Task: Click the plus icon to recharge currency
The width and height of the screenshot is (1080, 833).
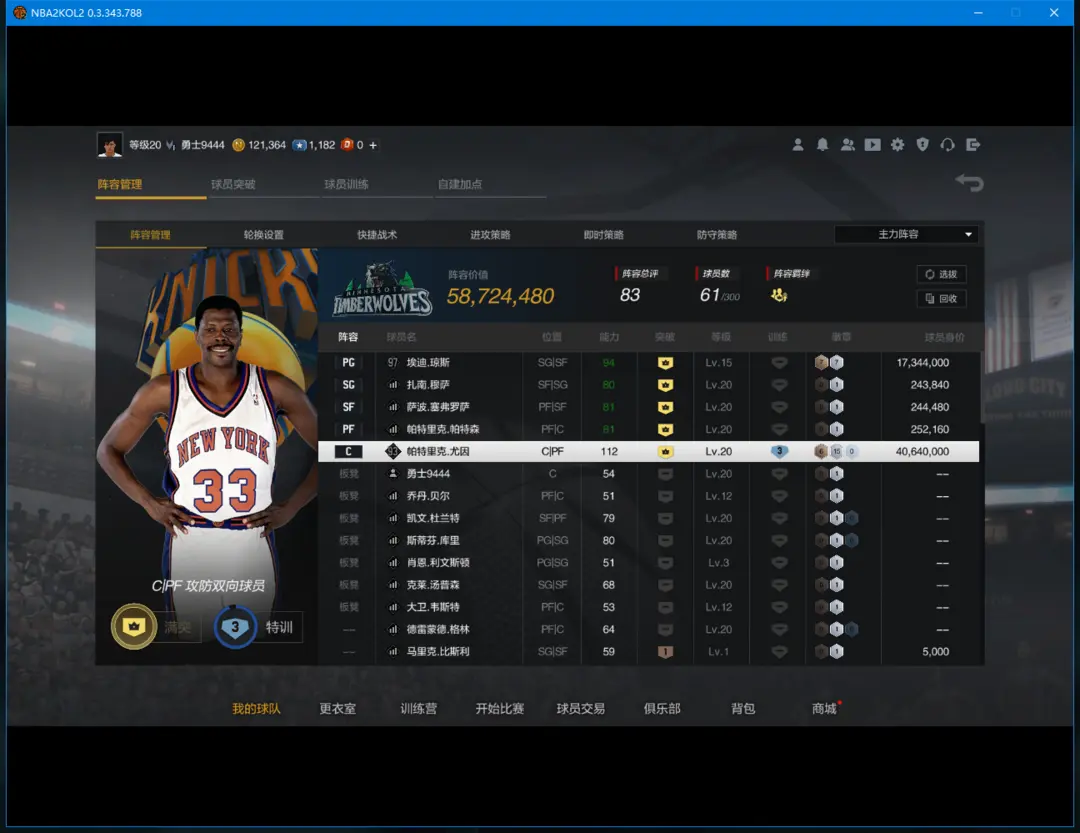Action: 373,145
